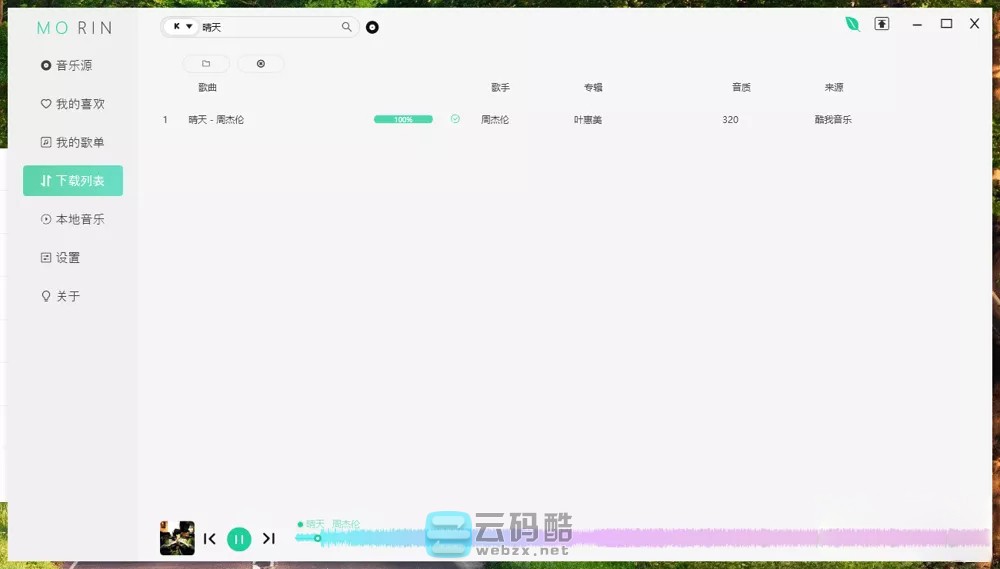Image resolution: width=1000 pixels, height=569 pixels.
Task: Open 本地音乐 local music
Action: point(72,219)
